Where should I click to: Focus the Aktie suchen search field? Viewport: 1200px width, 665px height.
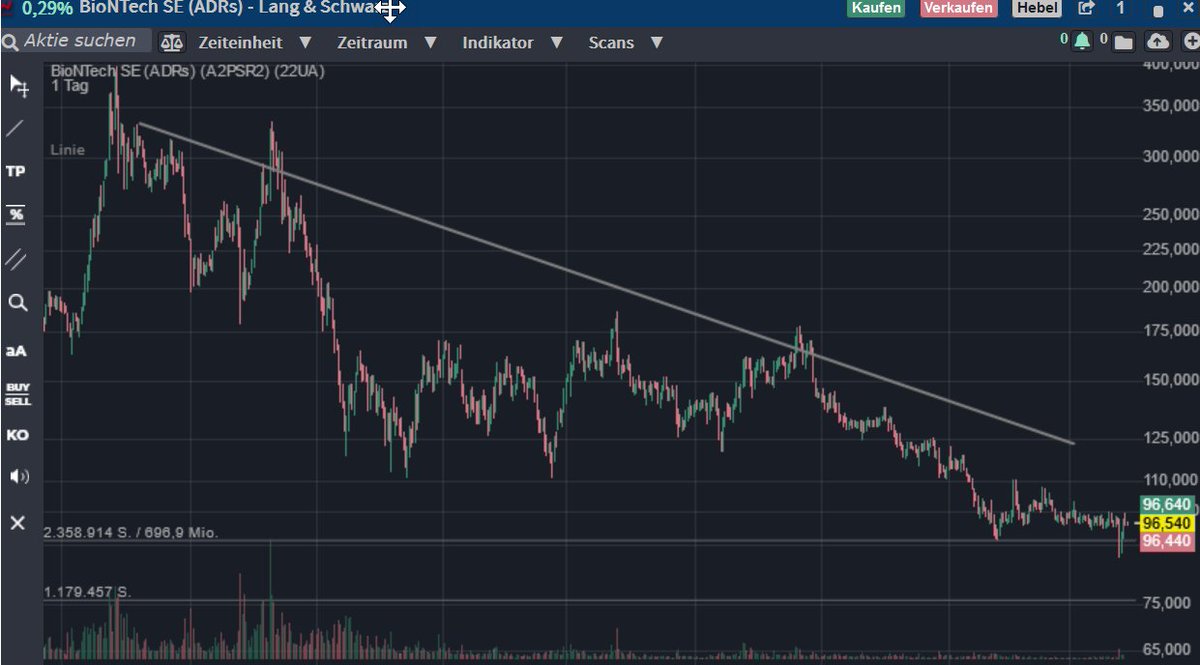85,41
